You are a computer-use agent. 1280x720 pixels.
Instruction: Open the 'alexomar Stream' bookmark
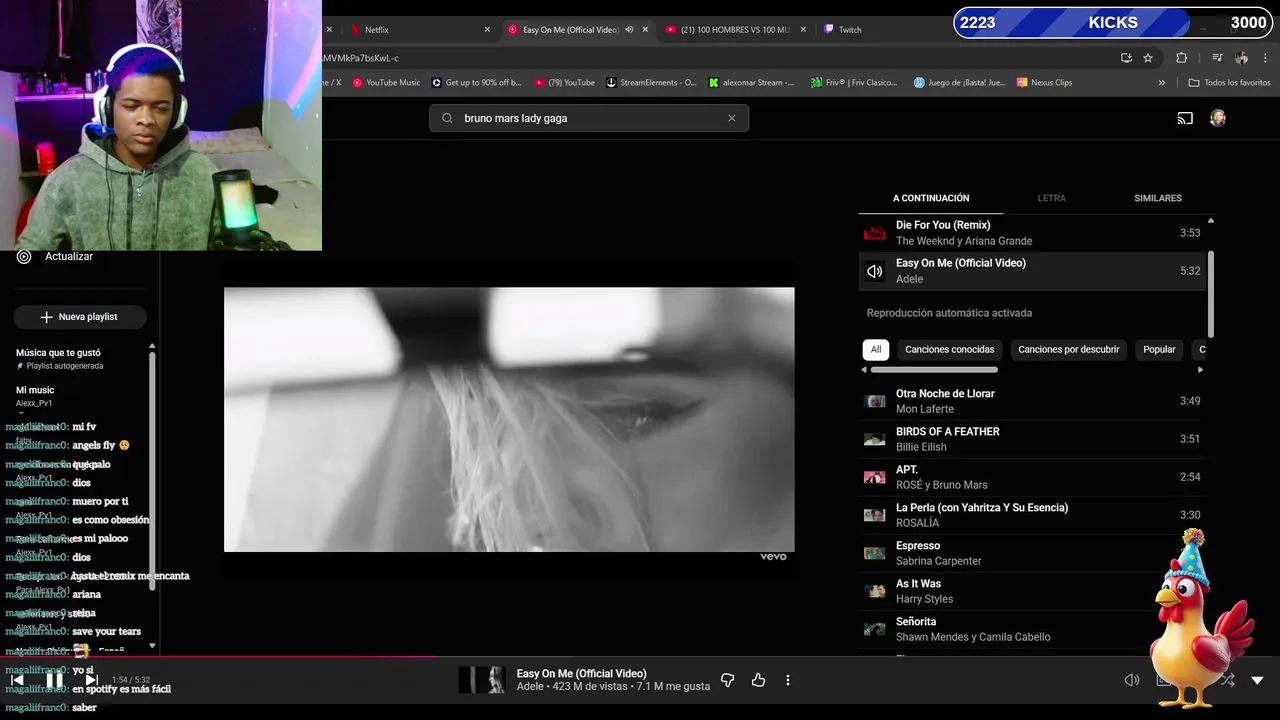[751, 82]
